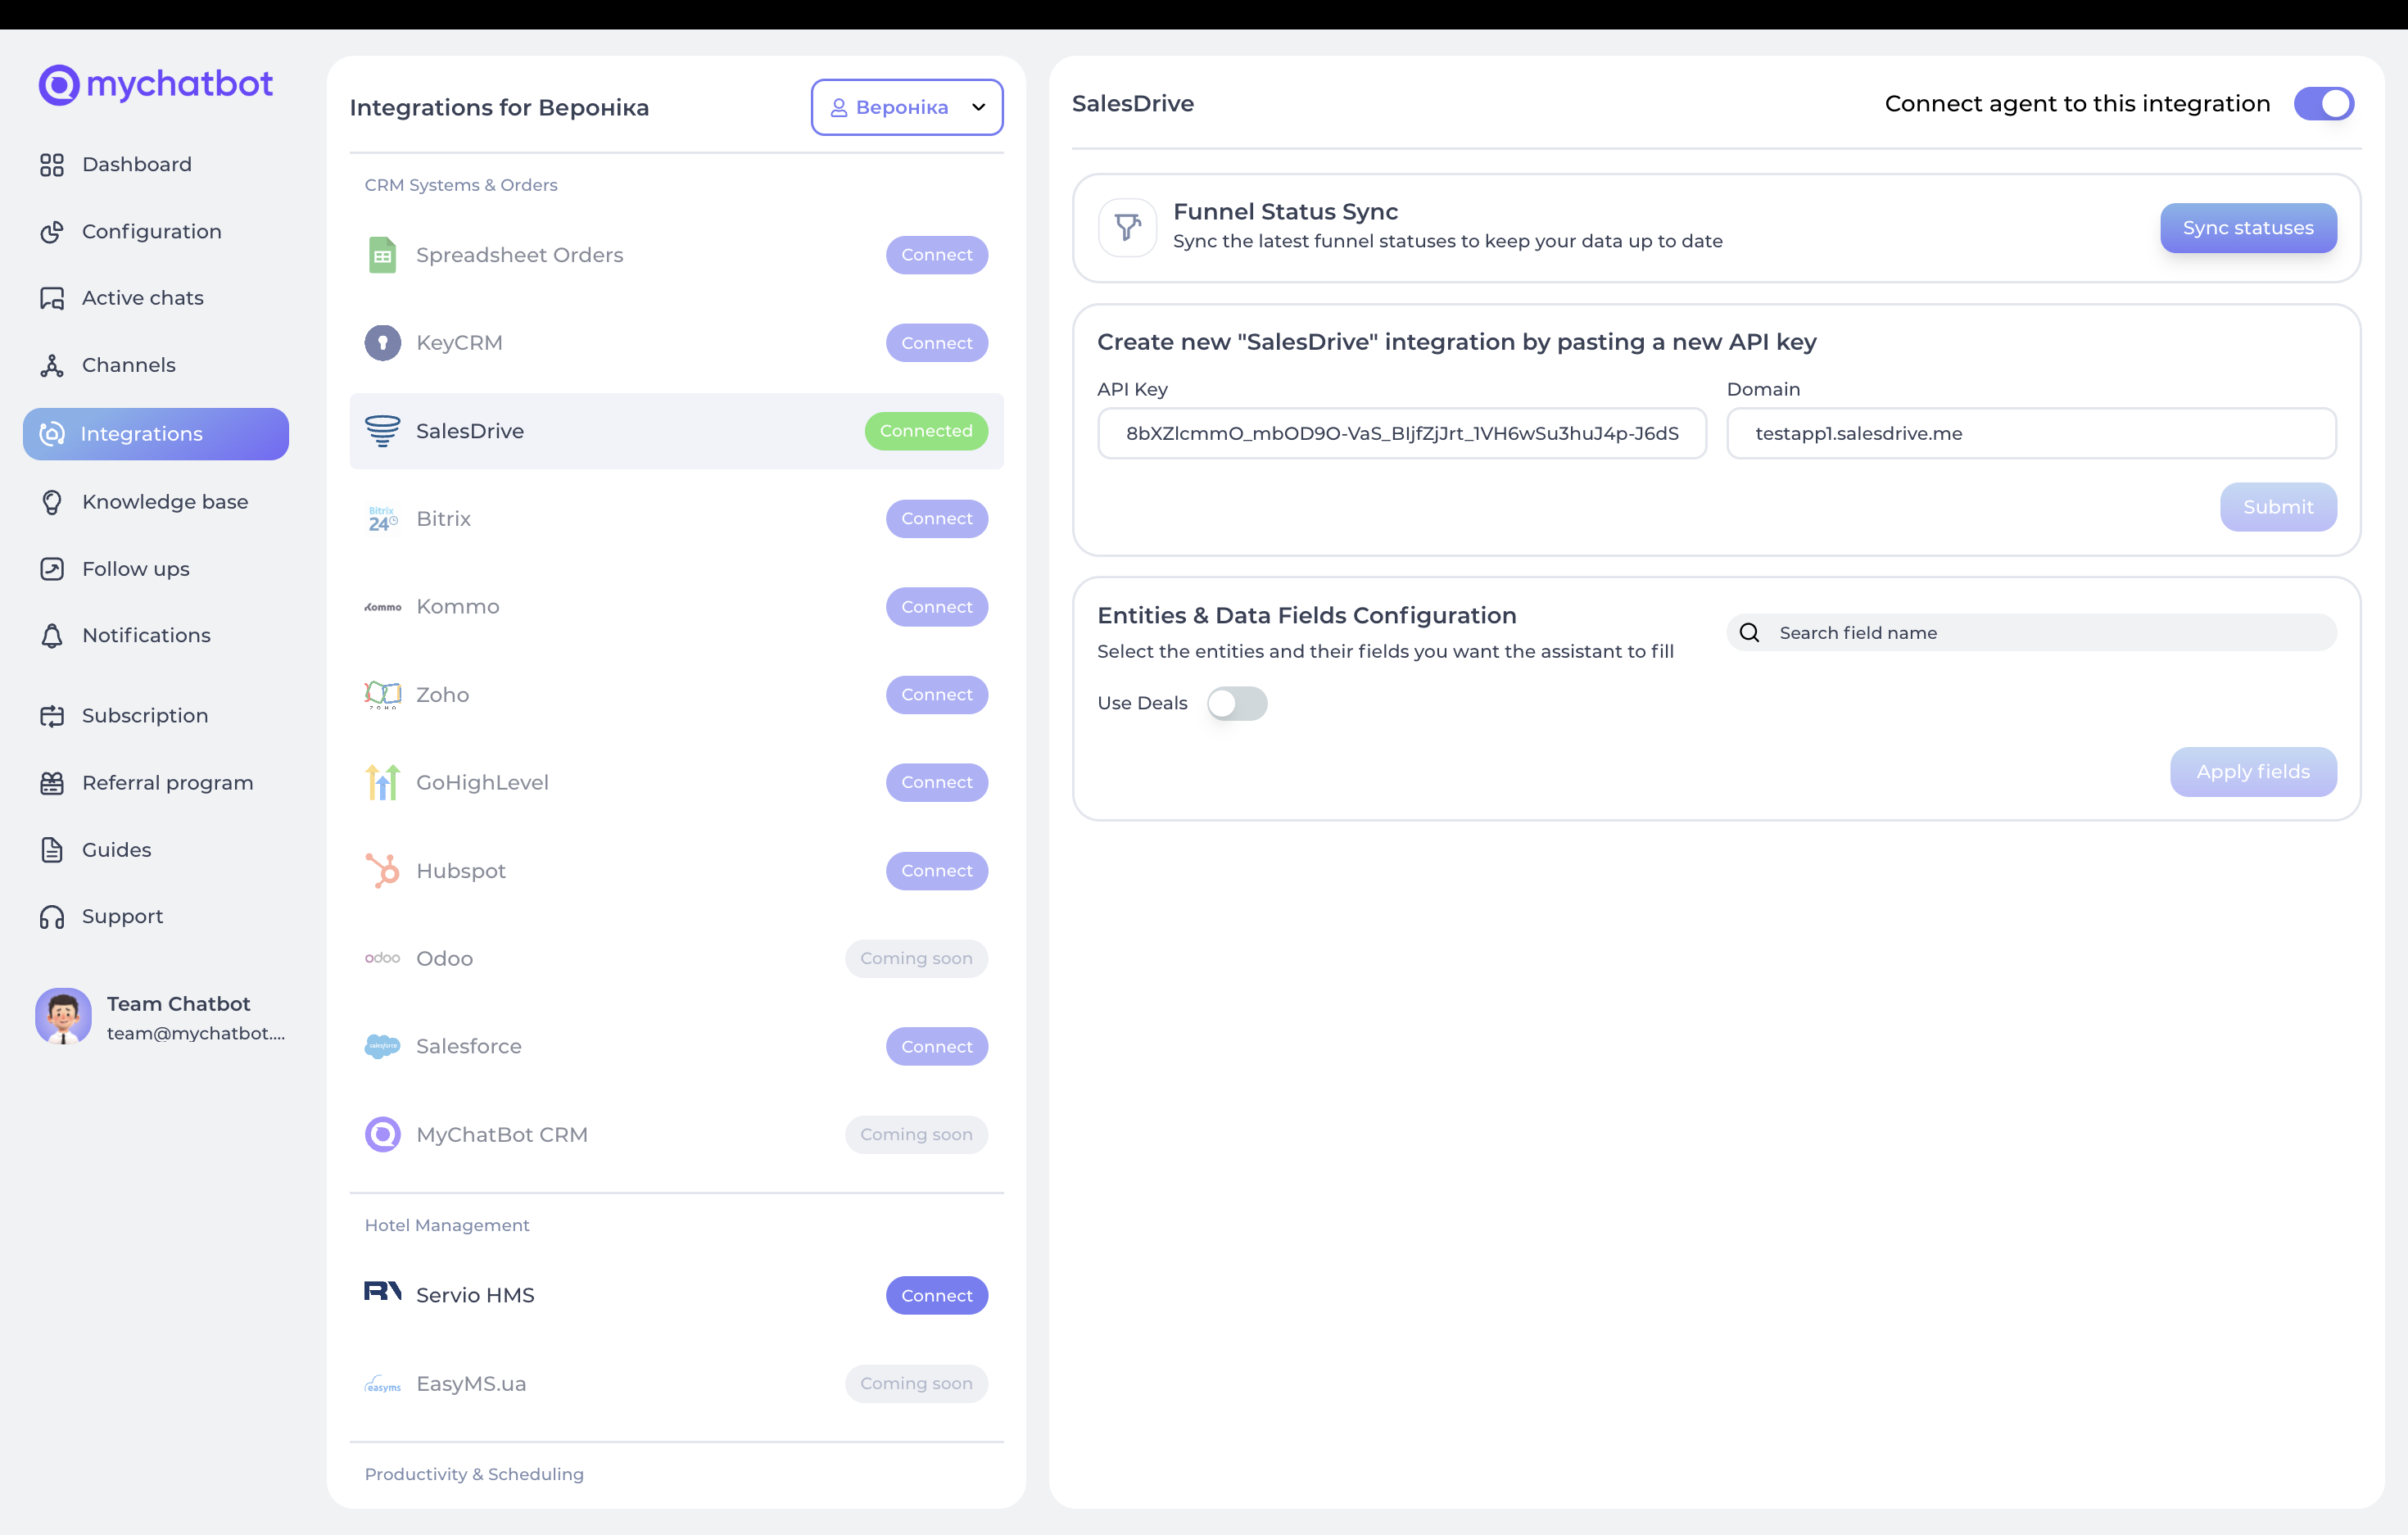This screenshot has width=2408, height=1535.
Task: Go to Active chats in sidebar
Action: point(142,298)
